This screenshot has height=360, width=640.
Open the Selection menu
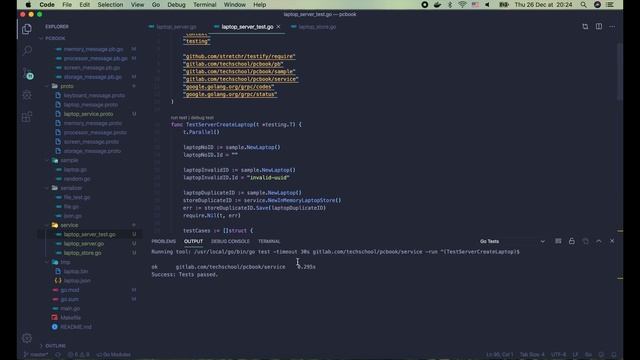pyautogui.click(x=110, y=4)
